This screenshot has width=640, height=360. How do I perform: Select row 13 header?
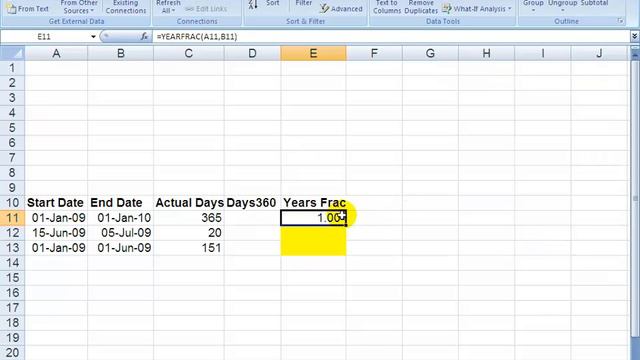coord(12,248)
